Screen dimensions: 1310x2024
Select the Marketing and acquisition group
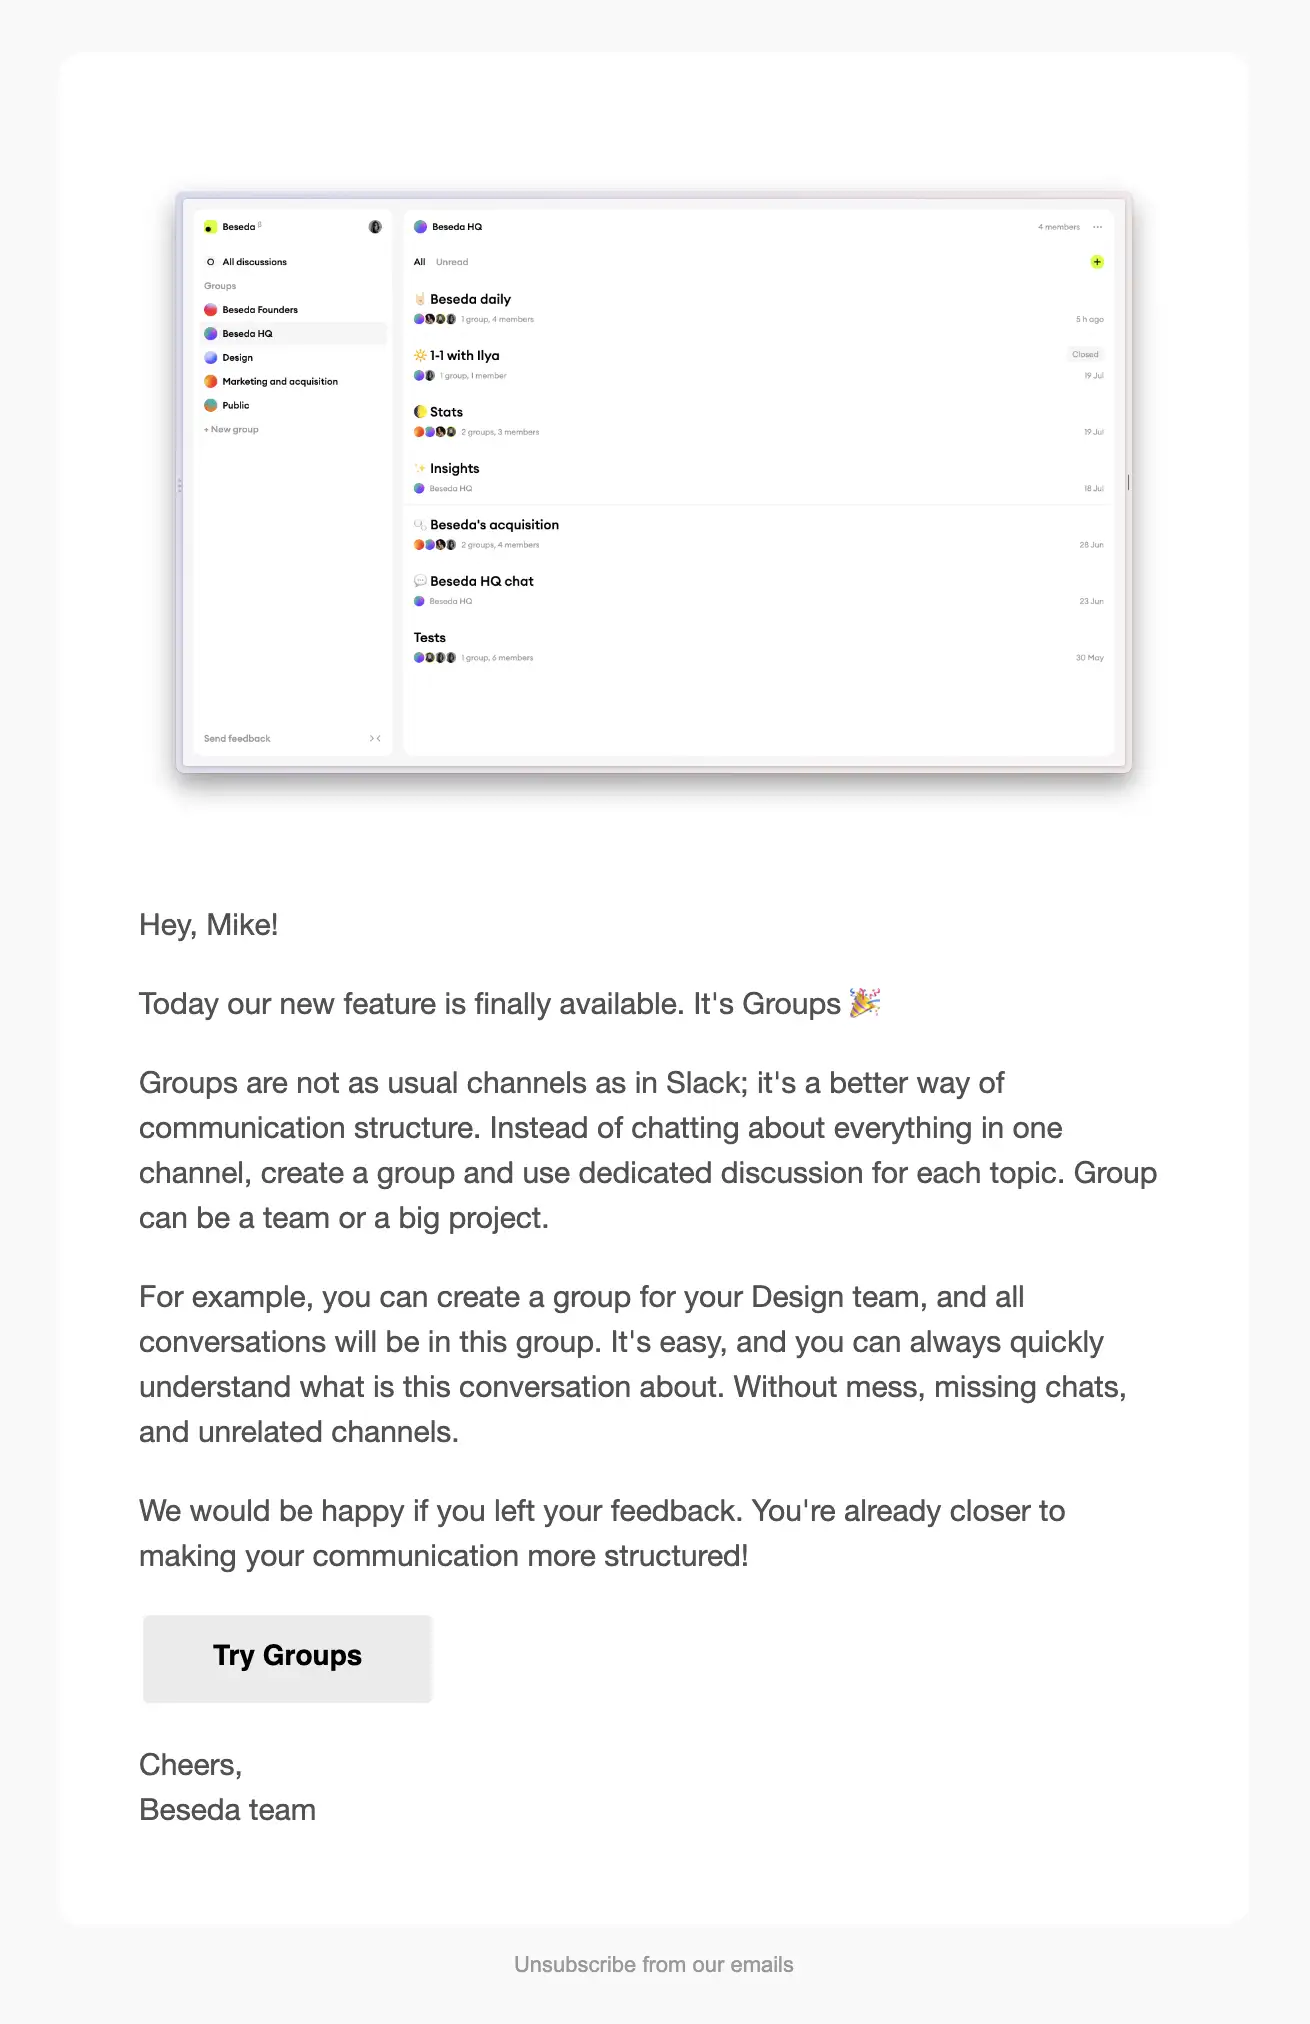point(280,381)
